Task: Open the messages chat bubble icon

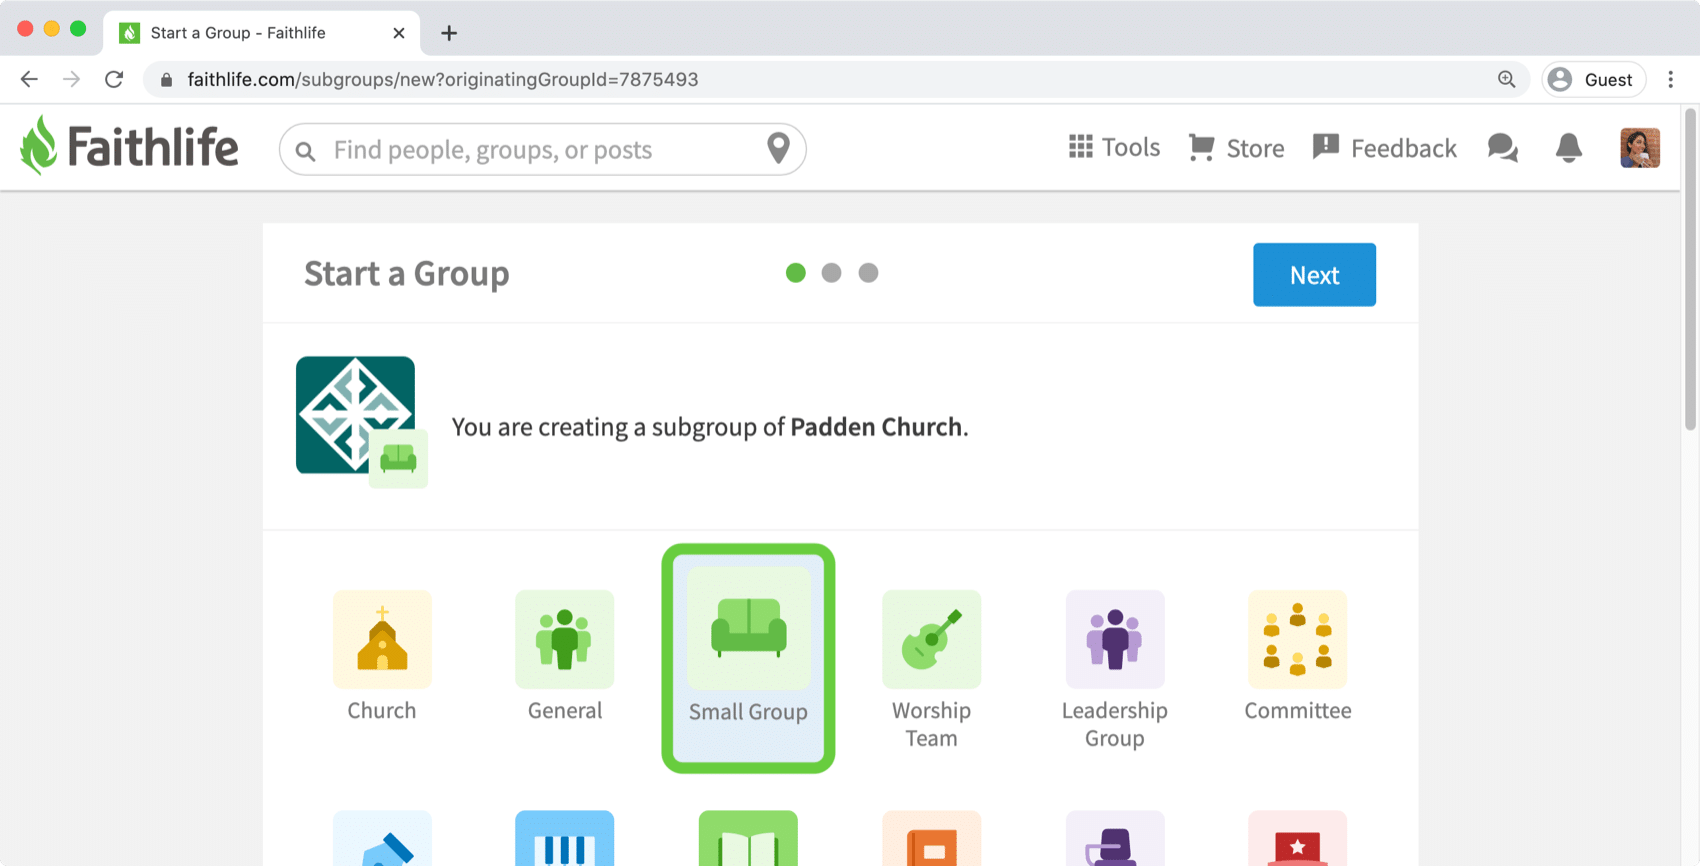Action: click(x=1503, y=148)
